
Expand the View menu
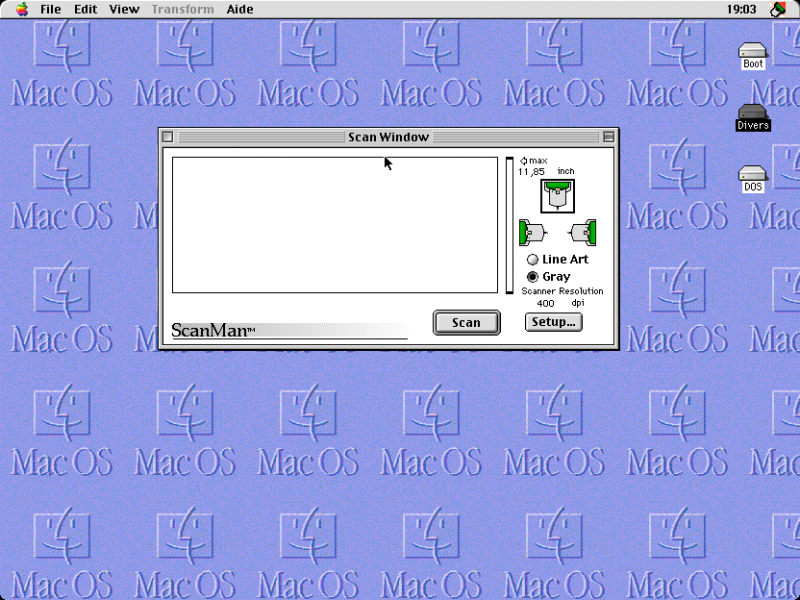pyautogui.click(x=124, y=9)
